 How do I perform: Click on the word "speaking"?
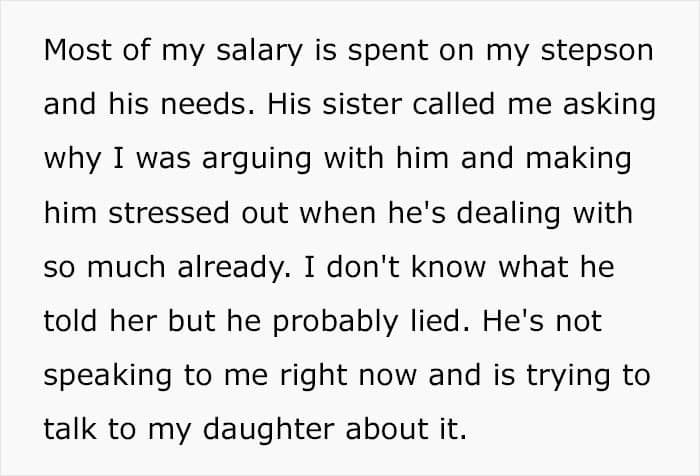pyautogui.click(x=108, y=378)
